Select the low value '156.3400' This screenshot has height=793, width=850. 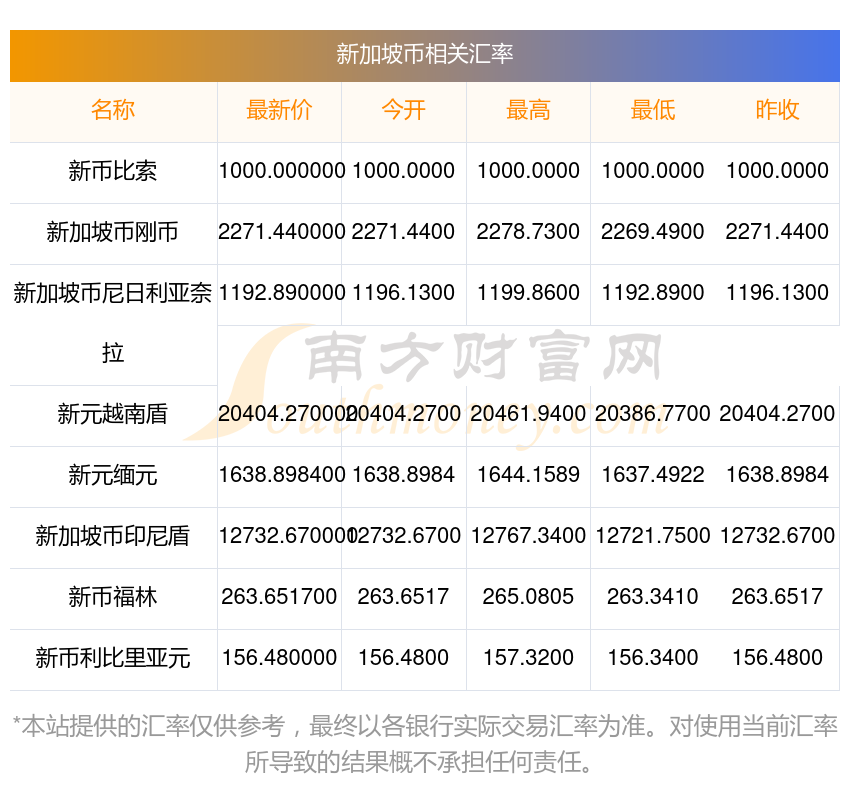653,657
